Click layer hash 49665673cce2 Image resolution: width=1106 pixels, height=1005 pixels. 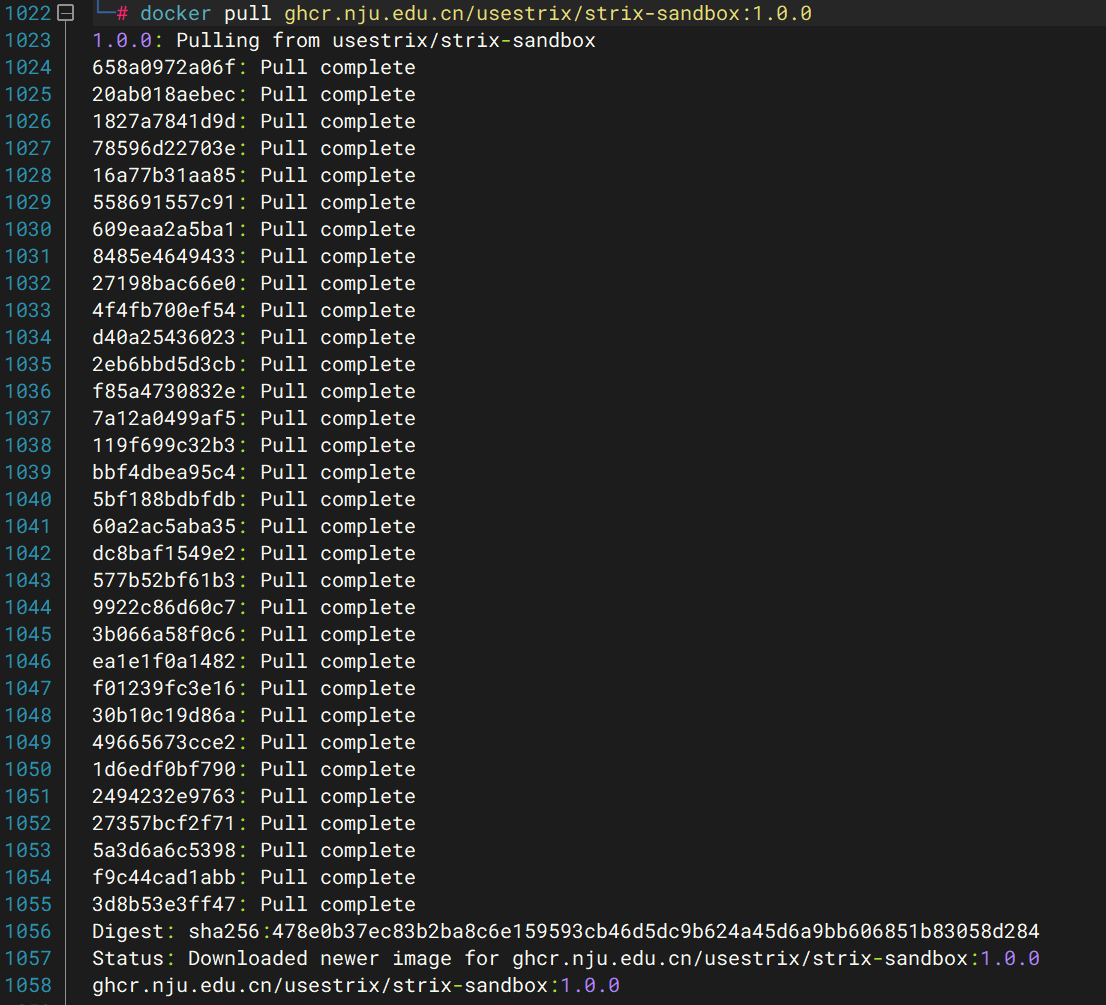click(x=164, y=743)
